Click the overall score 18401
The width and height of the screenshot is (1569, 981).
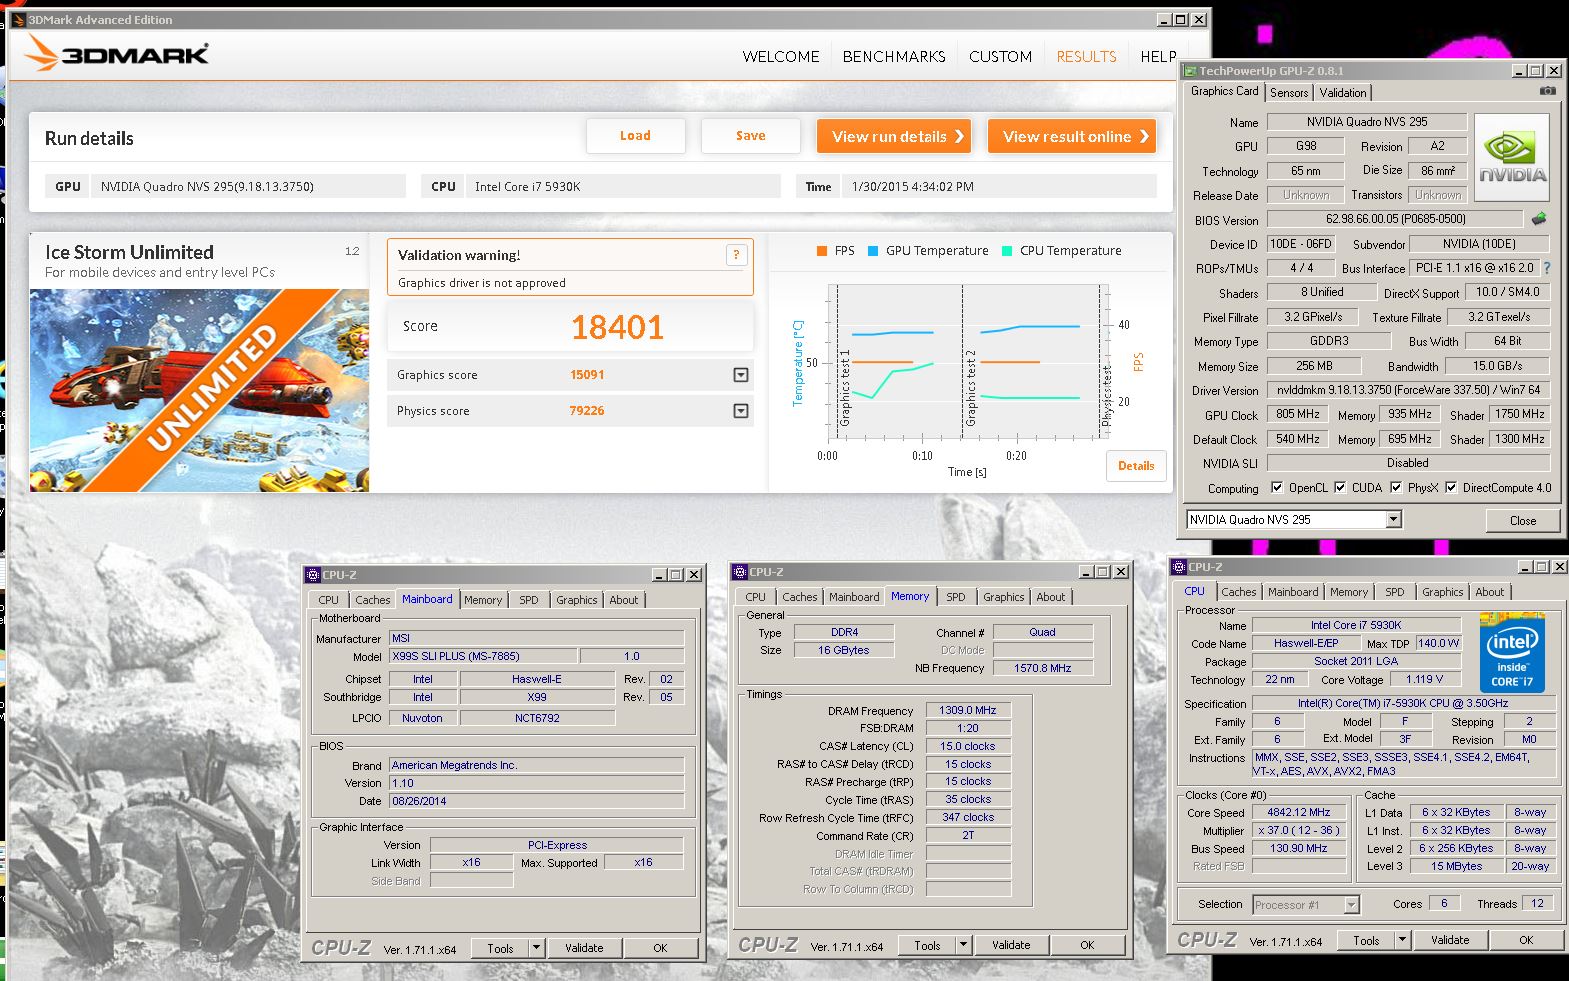coord(617,327)
